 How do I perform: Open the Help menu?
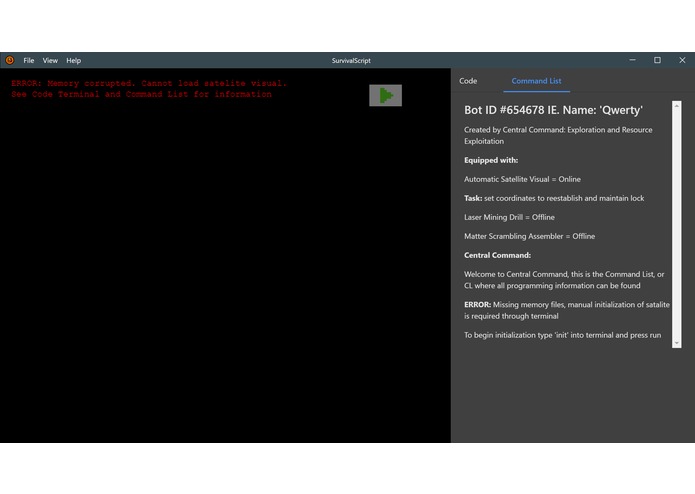pos(74,61)
